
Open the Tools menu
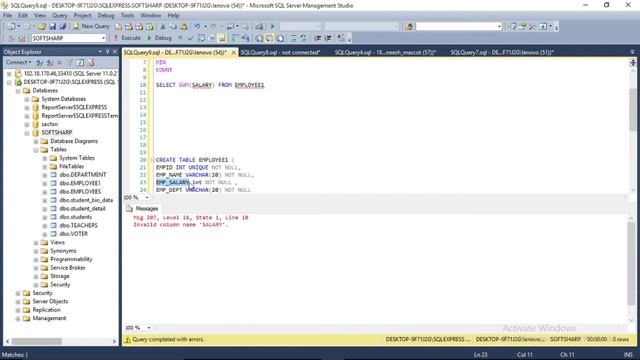(127, 16)
